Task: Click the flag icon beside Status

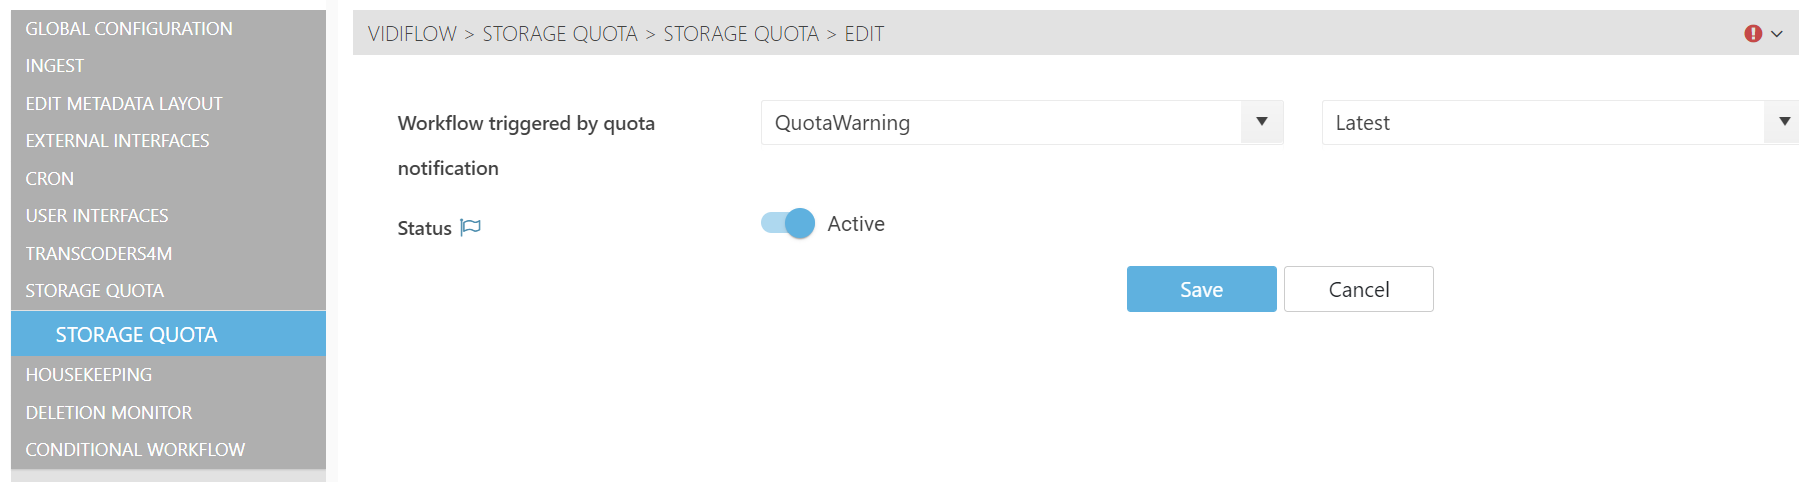Action: [x=470, y=227]
